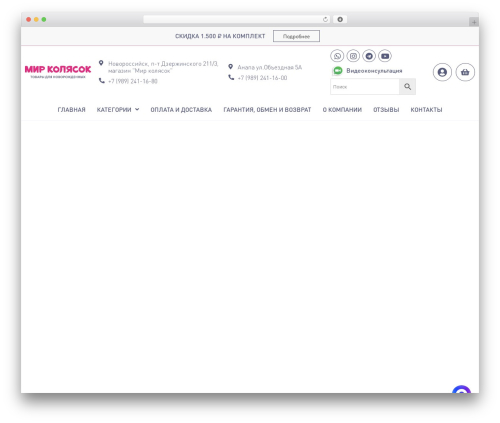Image resolution: width=500 pixels, height=423 pixels.
Task: Open О компании menu item
Action: click(342, 110)
